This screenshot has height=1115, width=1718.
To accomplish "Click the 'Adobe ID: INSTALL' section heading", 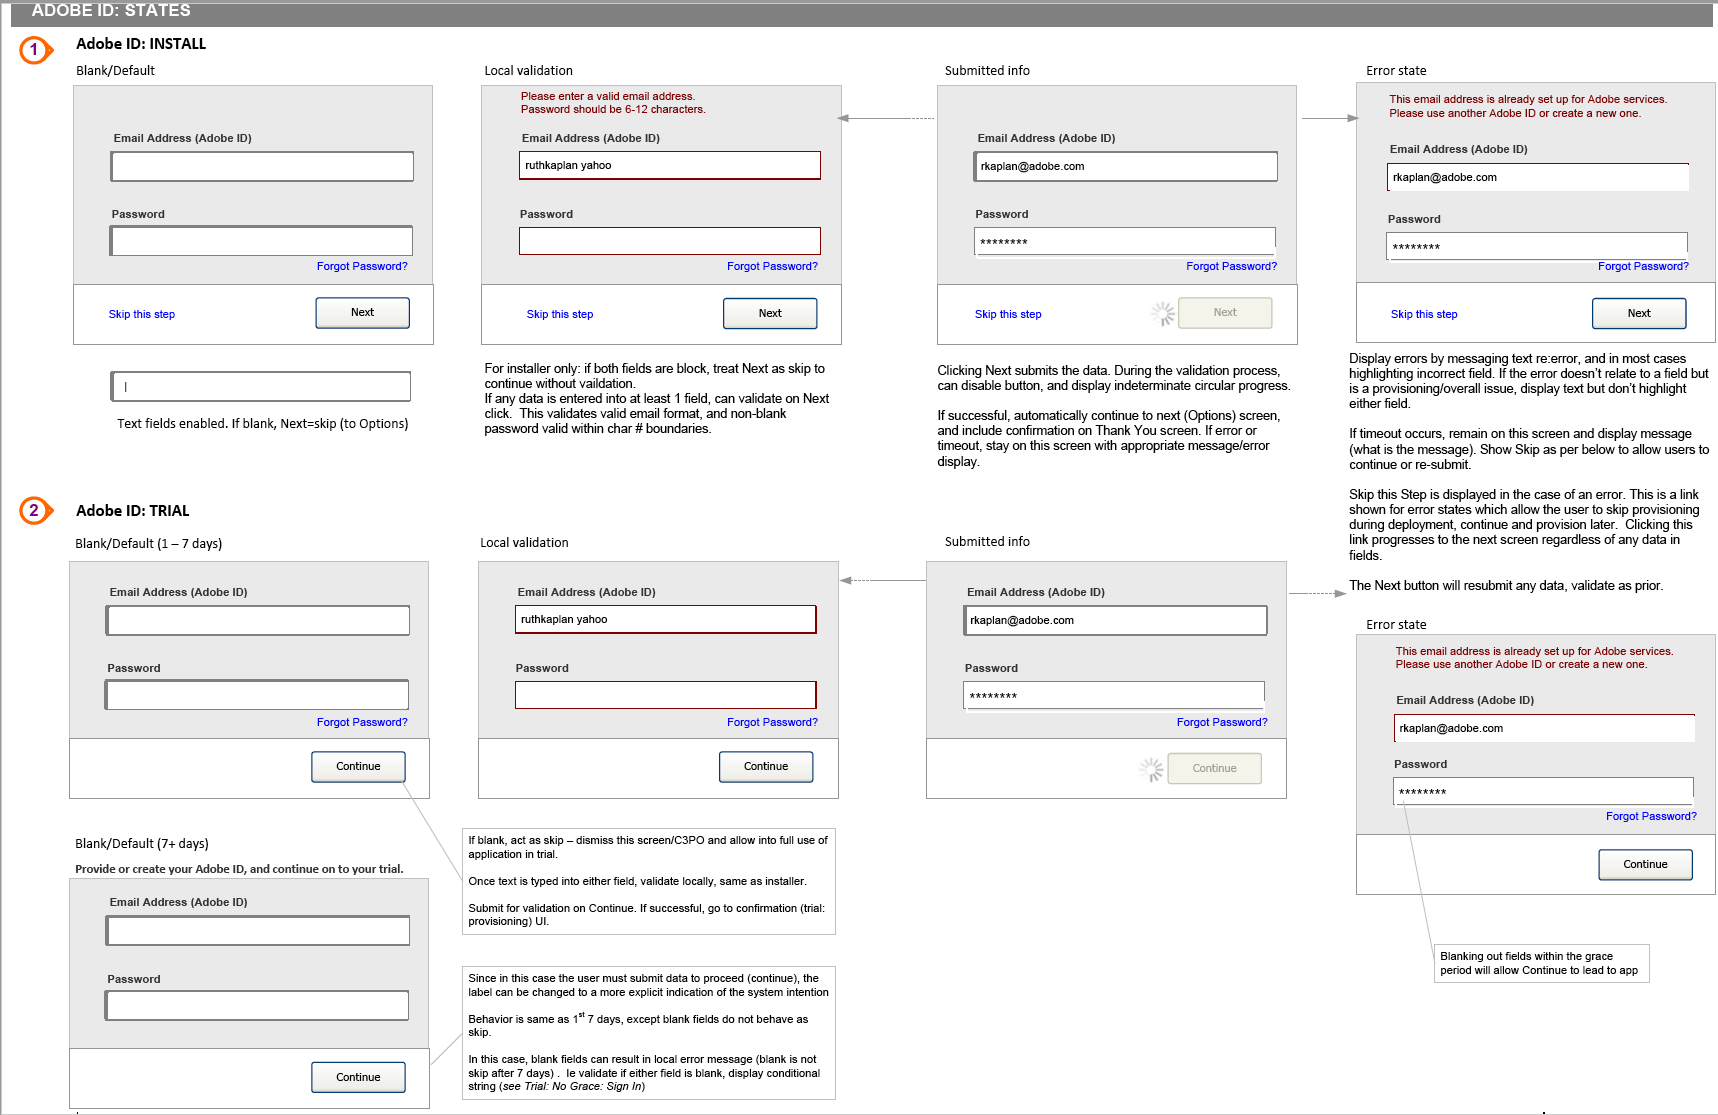I will [141, 44].
